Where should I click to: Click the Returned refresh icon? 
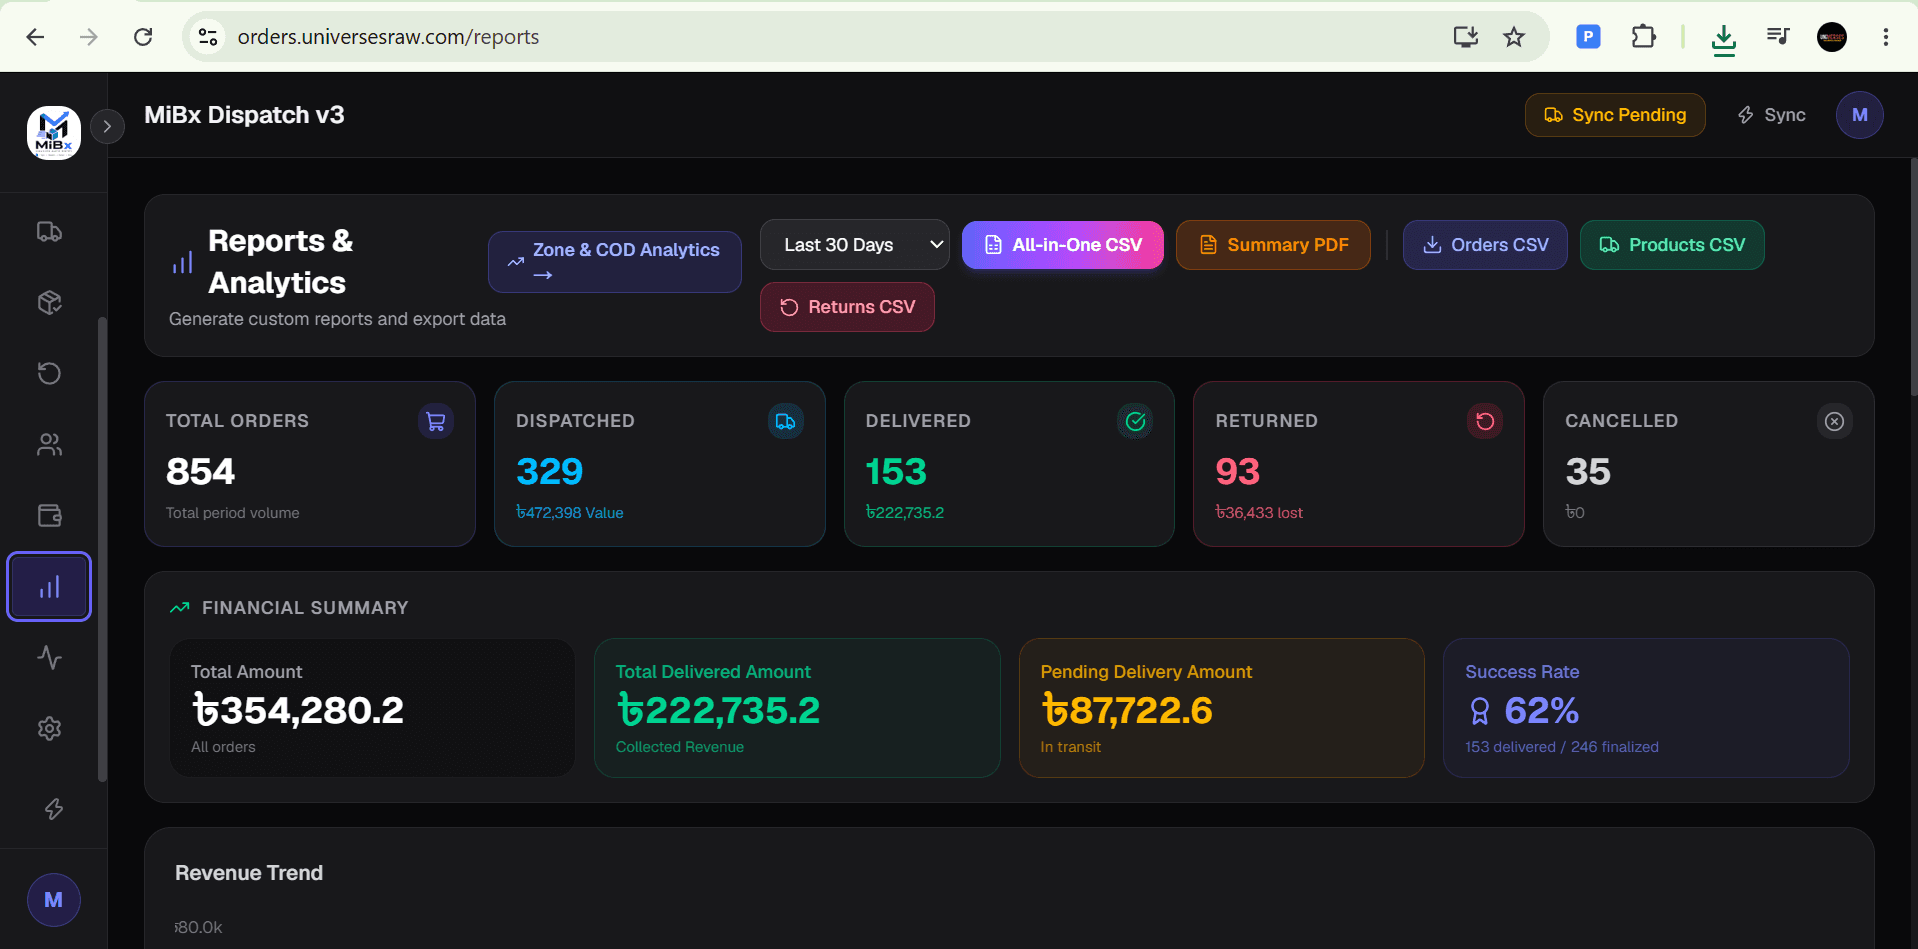tap(1485, 421)
